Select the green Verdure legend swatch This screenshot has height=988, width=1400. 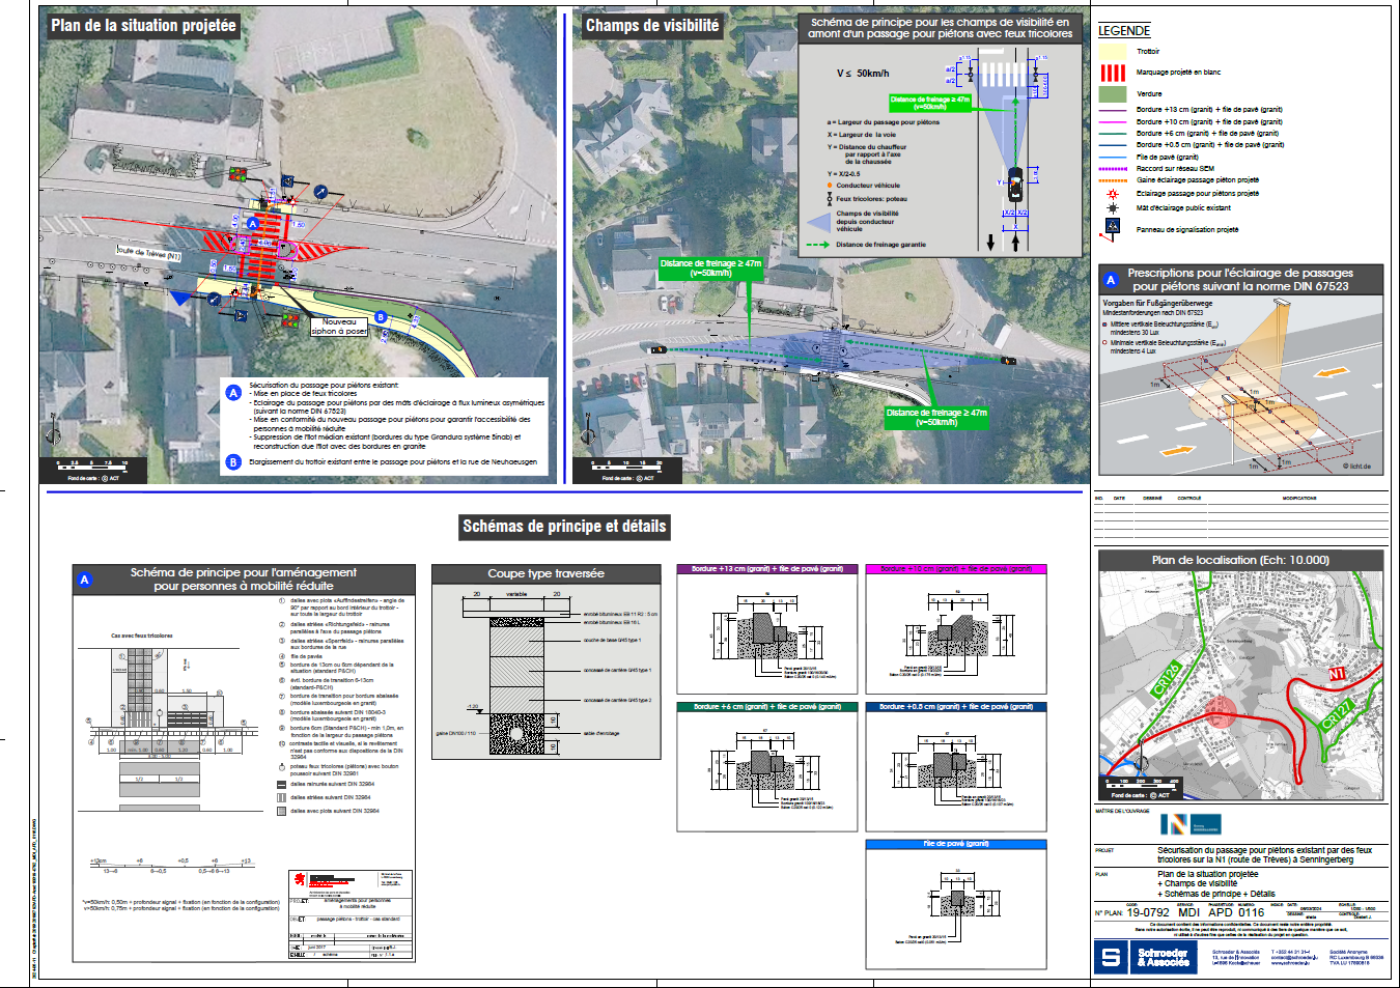1113,93
